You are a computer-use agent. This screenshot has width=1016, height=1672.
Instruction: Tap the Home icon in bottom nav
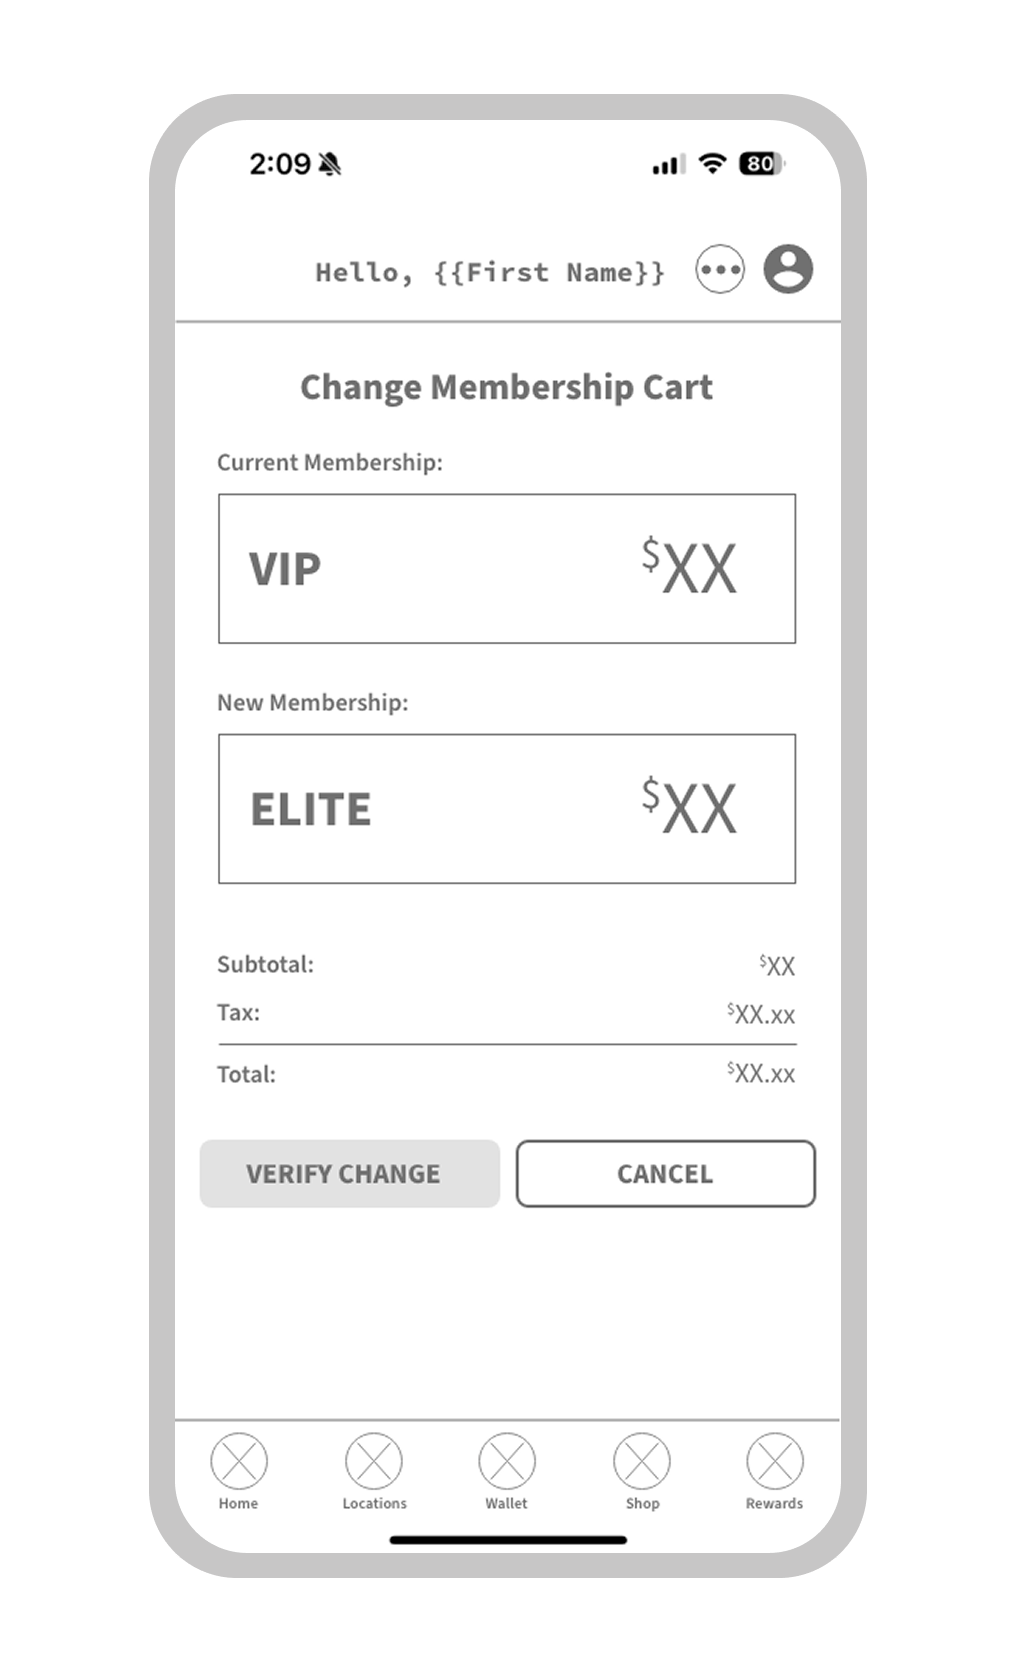coord(239,1461)
